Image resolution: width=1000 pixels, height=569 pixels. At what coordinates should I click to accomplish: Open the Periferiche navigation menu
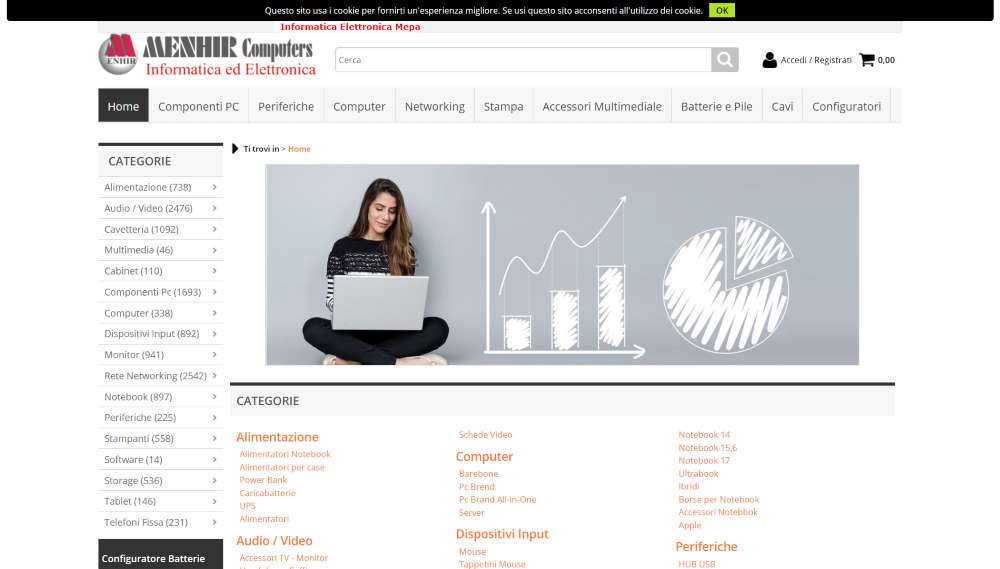pos(286,106)
